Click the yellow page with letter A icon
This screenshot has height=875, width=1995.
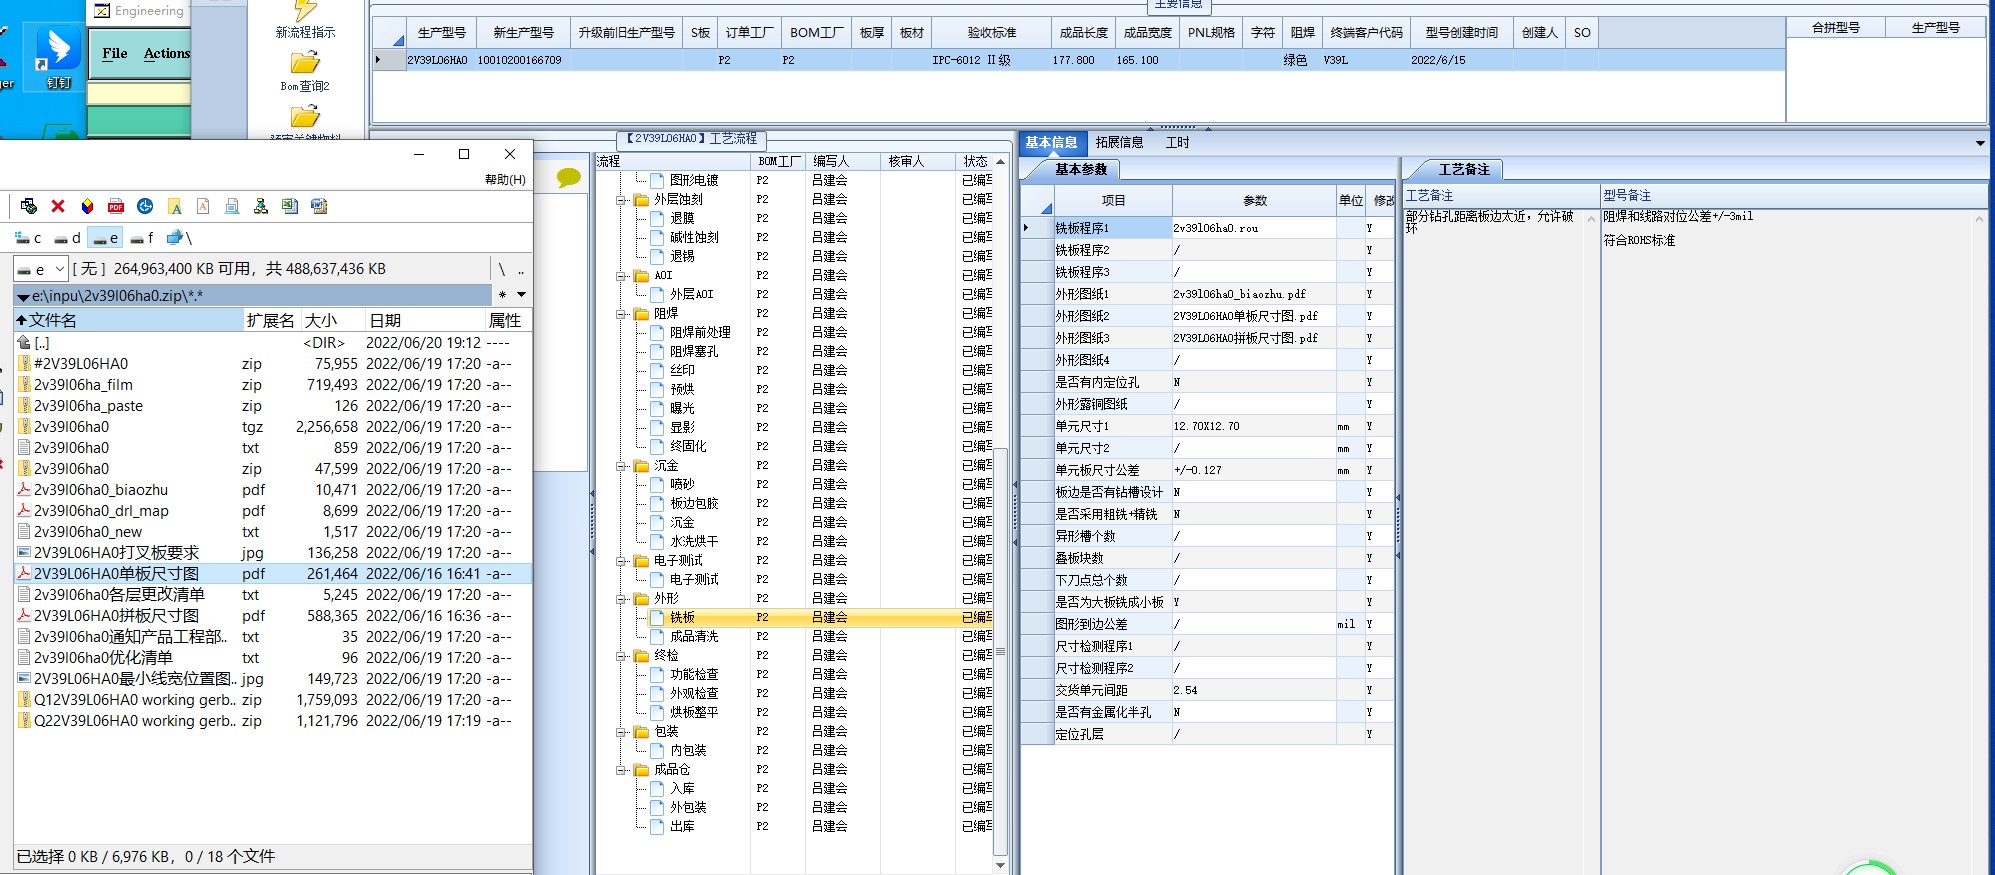(x=174, y=206)
